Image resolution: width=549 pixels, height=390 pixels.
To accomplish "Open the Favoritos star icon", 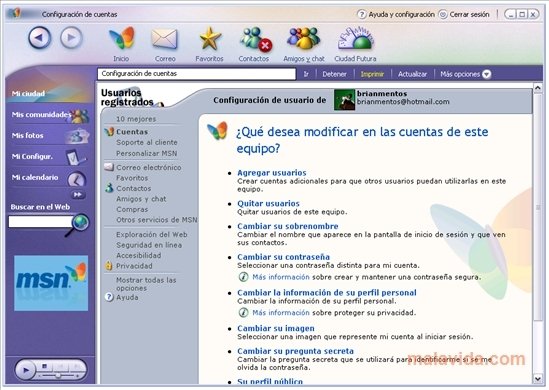I will tap(209, 39).
